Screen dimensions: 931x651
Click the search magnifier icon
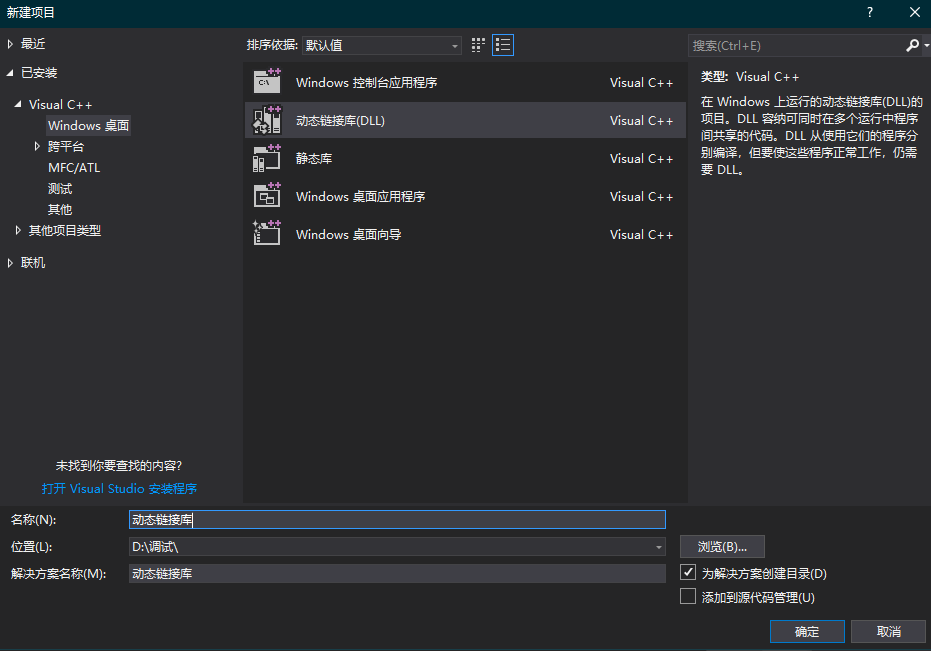click(x=912, y=45)
